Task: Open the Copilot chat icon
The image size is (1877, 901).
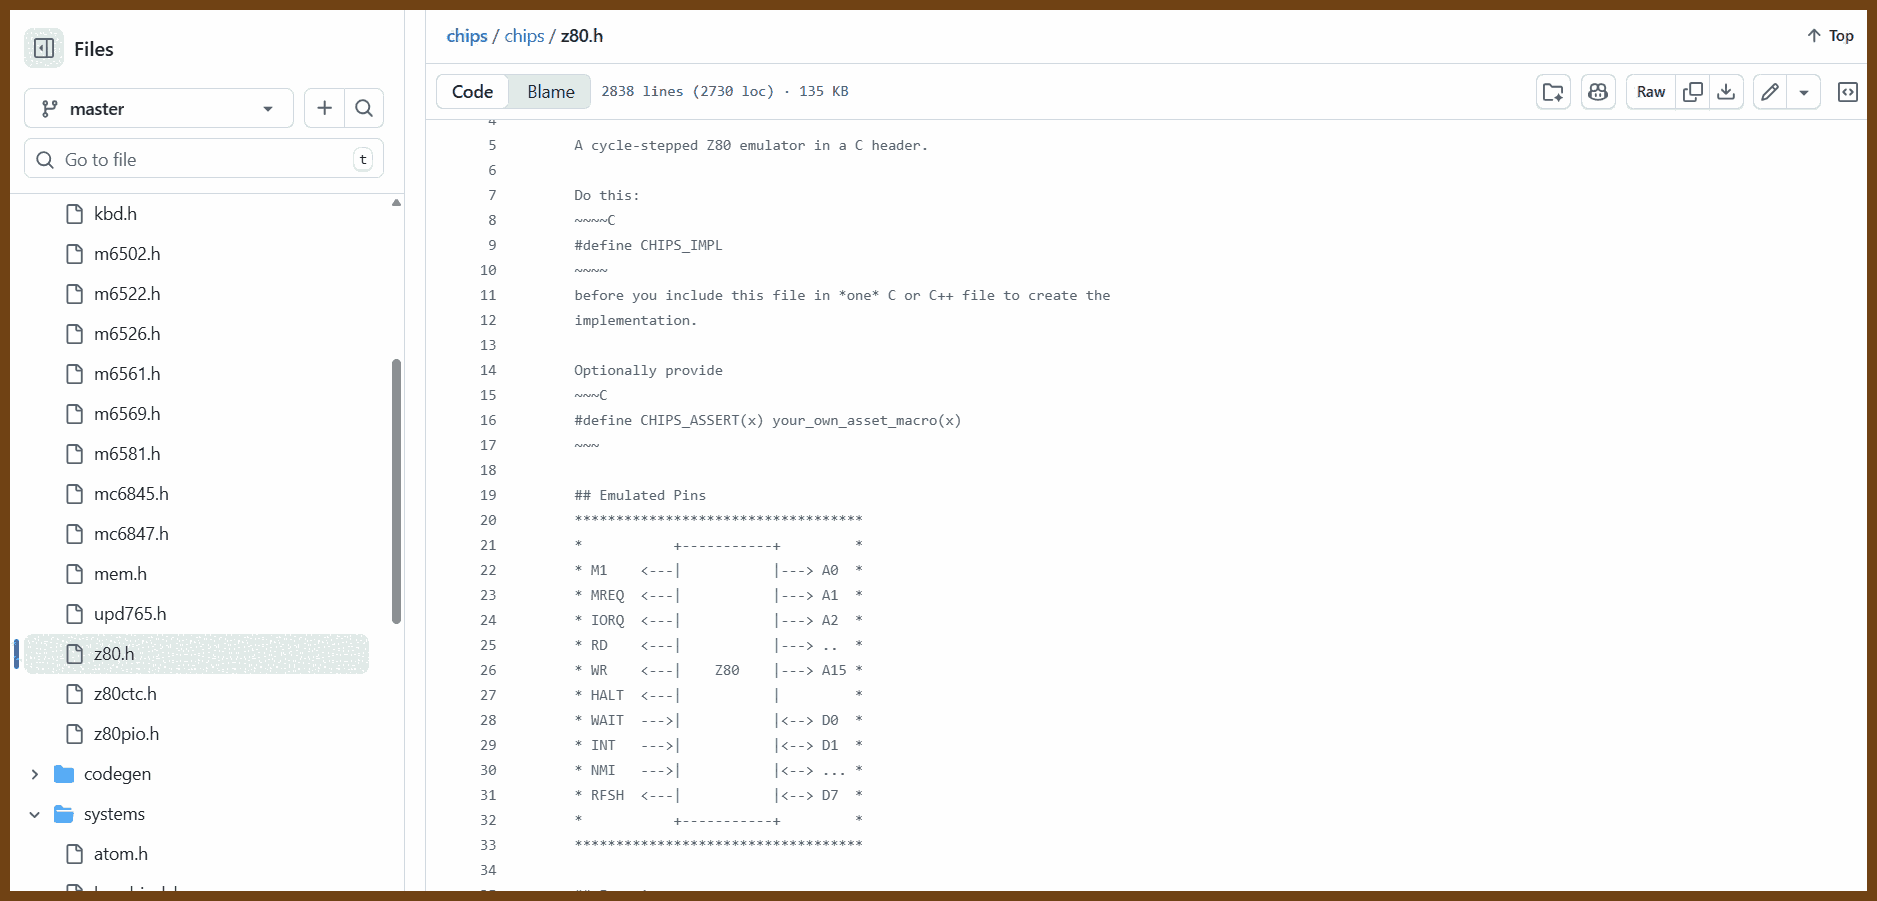Action: [x=1598, y=92]
